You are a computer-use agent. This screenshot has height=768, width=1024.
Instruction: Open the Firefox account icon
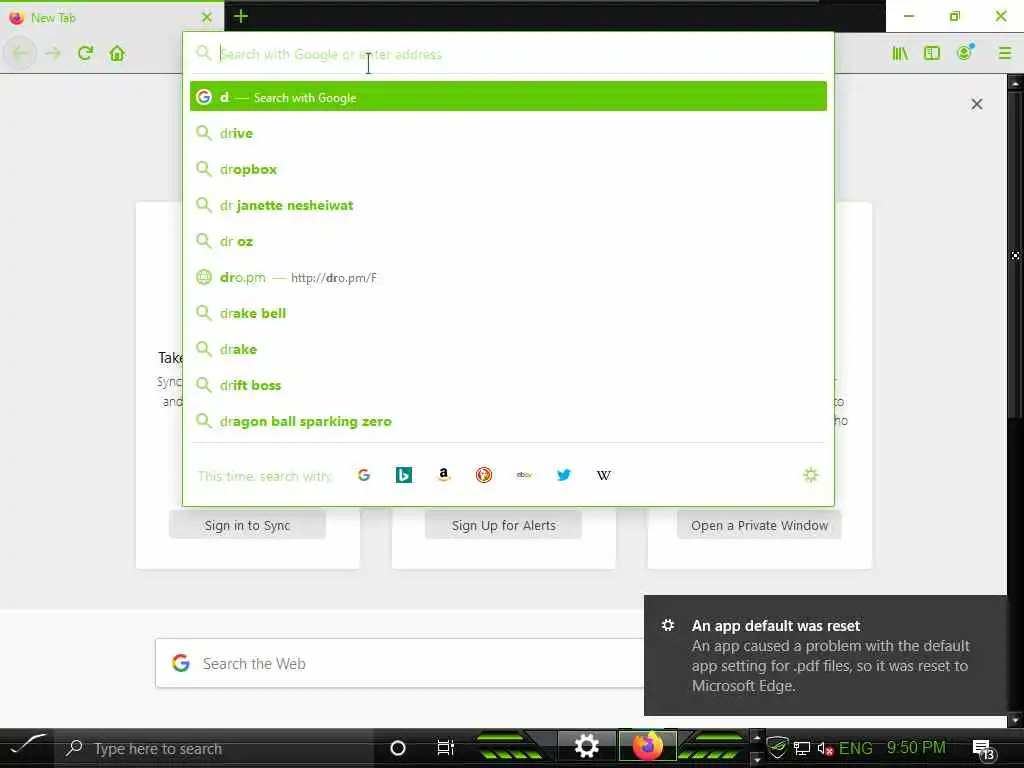[965, 53]
